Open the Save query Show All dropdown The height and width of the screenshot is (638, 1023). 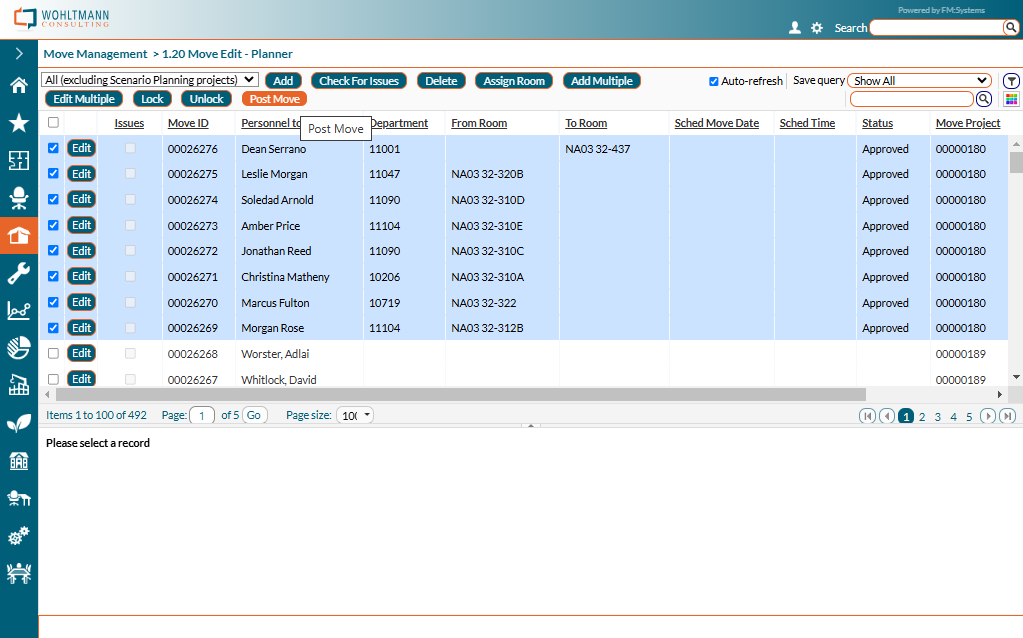pos(918,81)
